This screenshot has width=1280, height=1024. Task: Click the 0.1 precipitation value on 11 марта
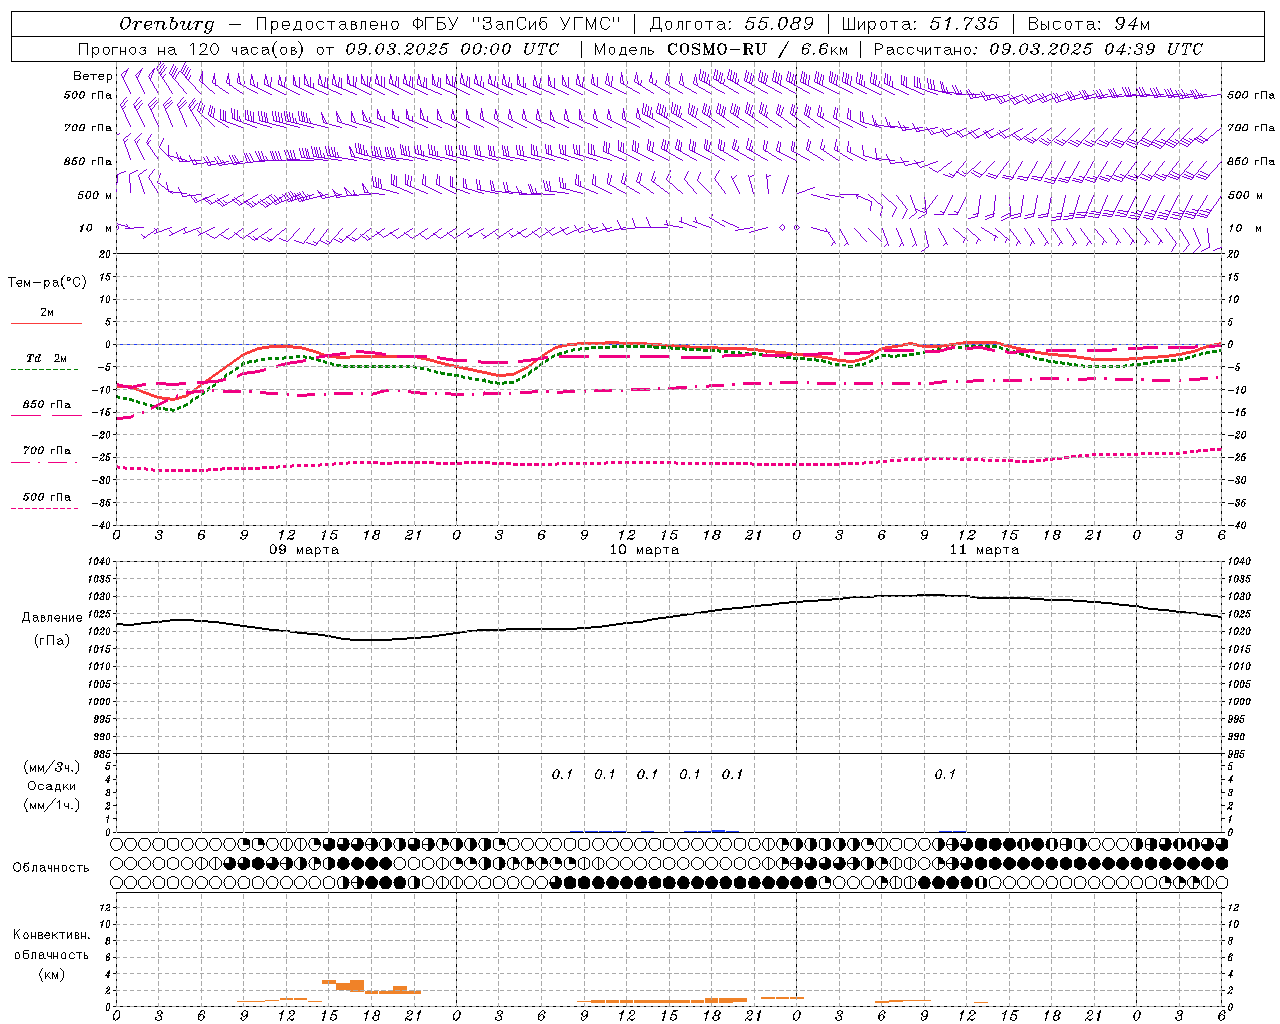[x=945, y=774]
